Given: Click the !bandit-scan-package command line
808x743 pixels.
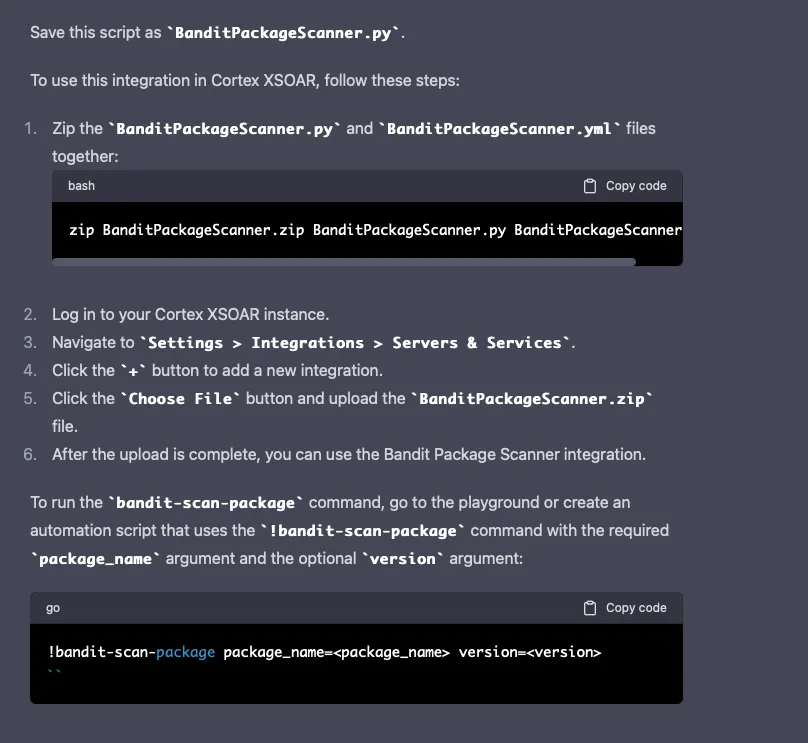Looking at the screenshot, I should pos(325,652).
